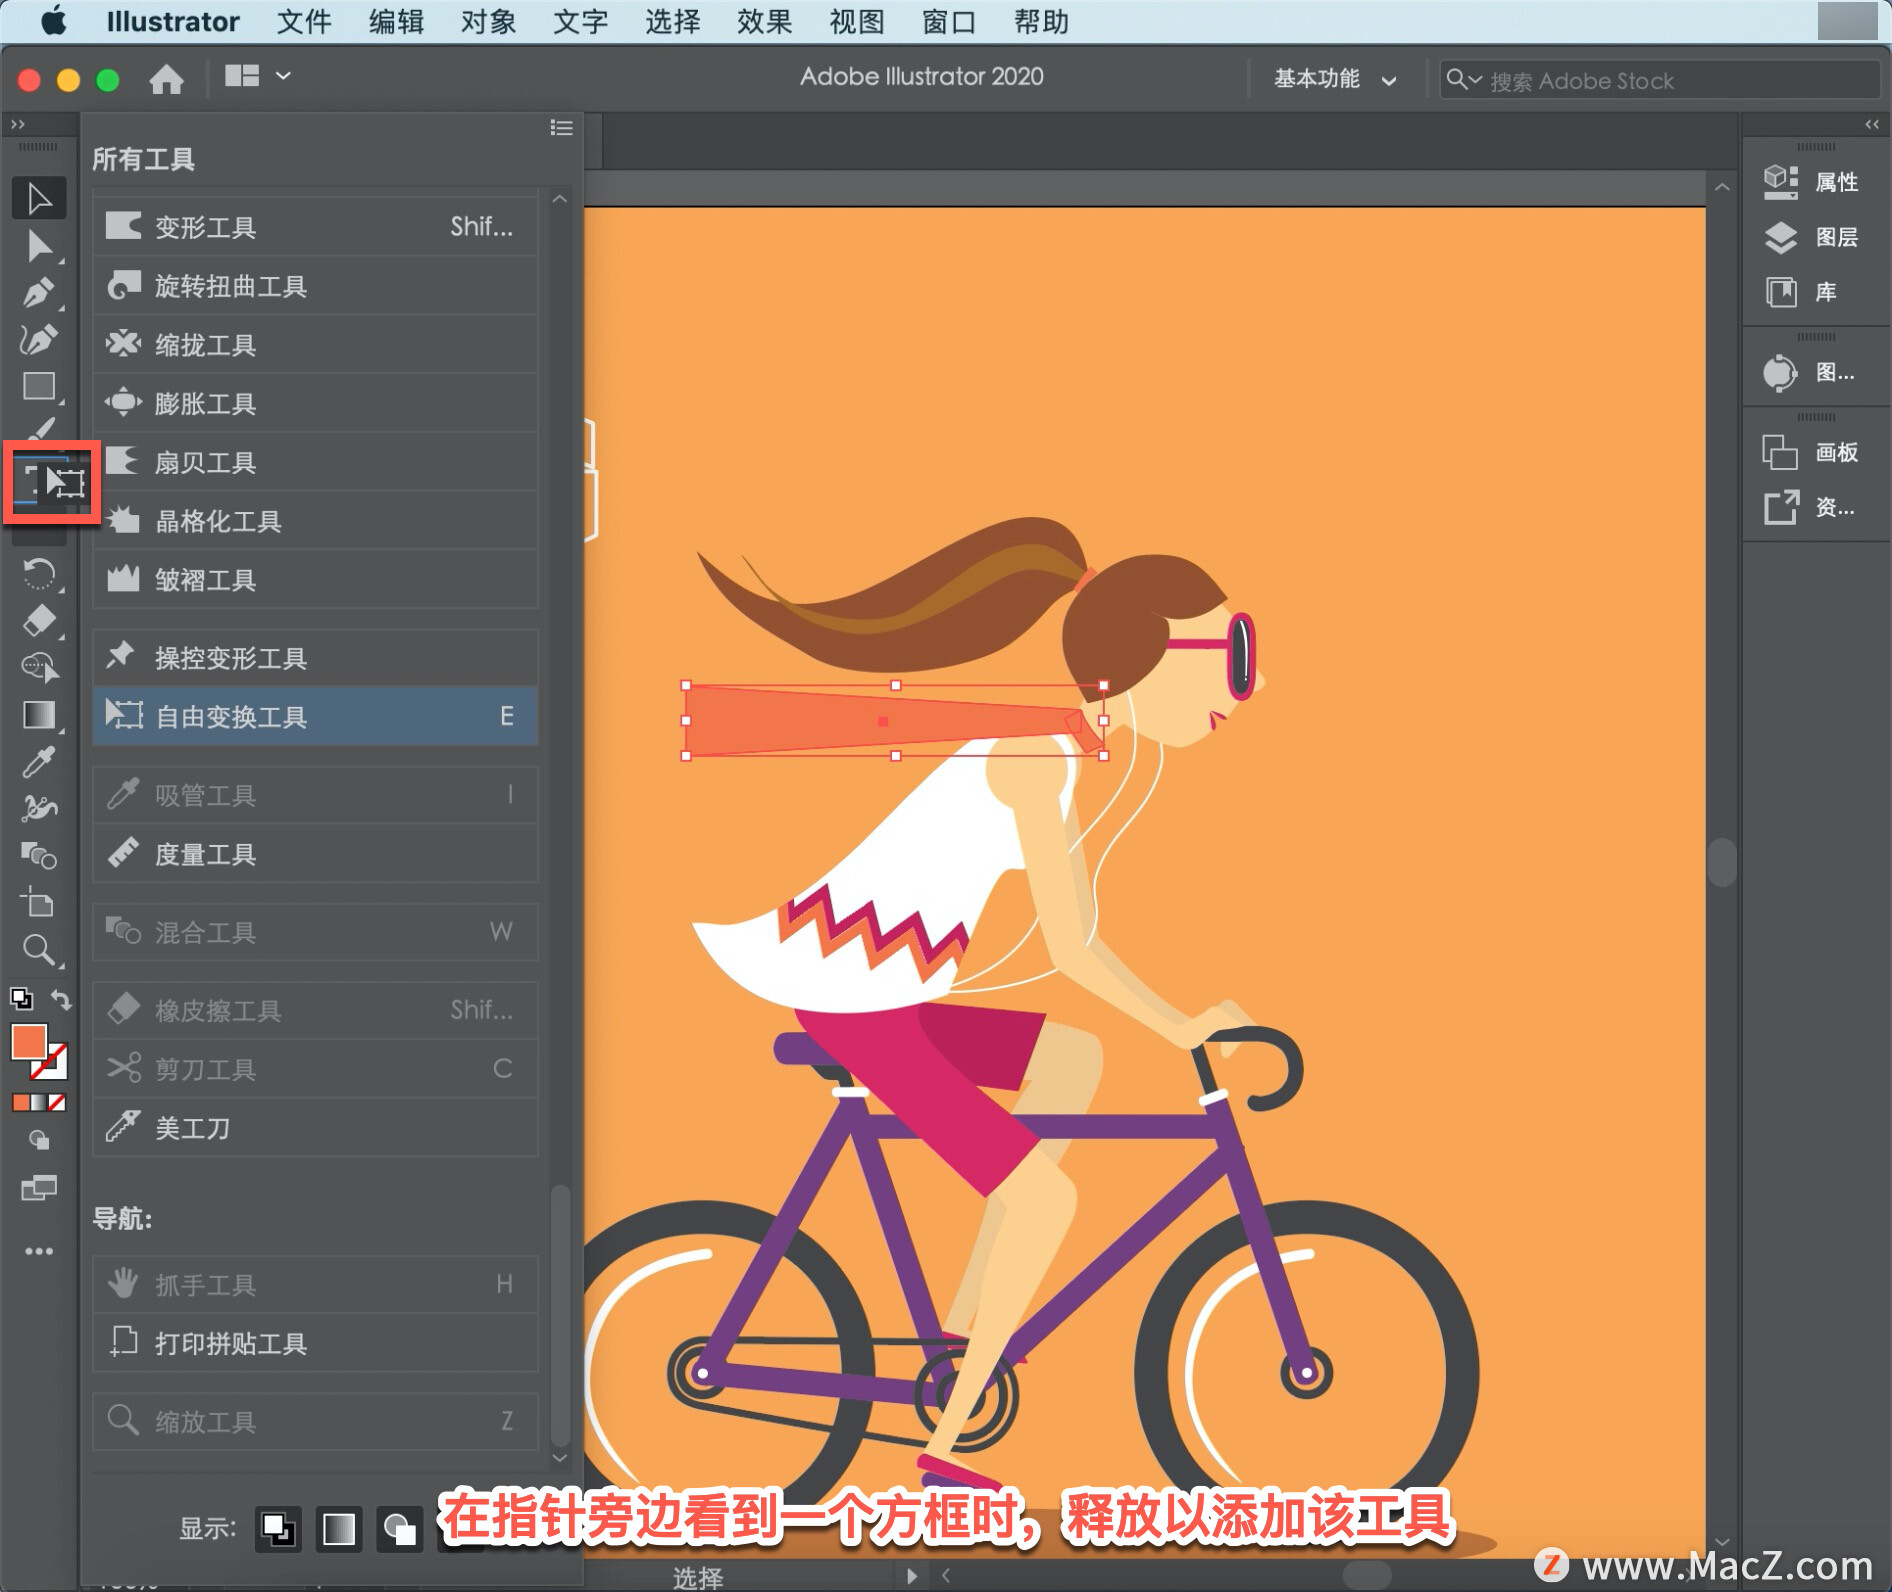Select the Zoom tool in toolbar
The width and height of the screenshot is (1892, 1592).
click(39, 950)
